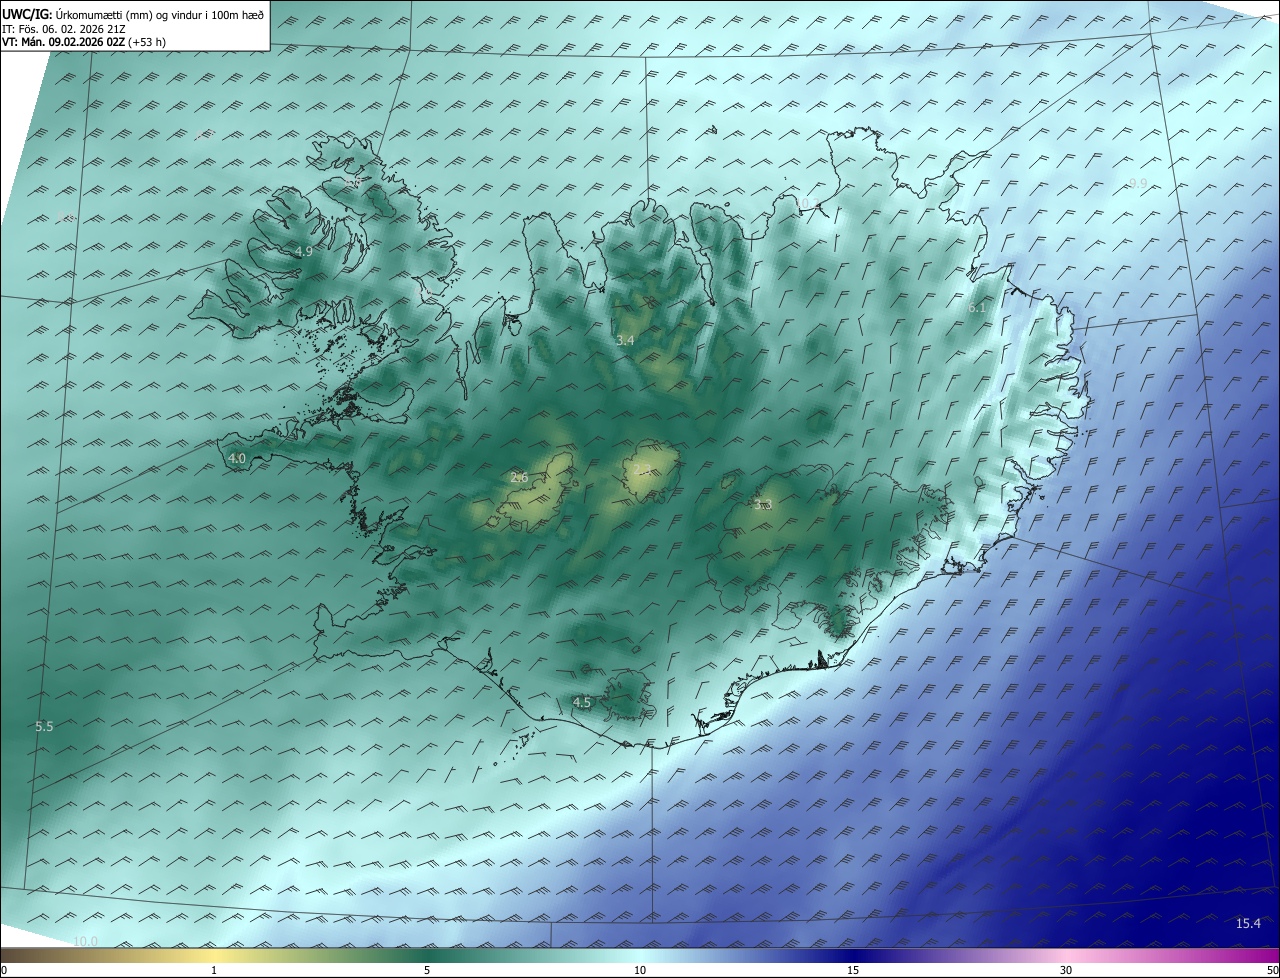Click the UWC/IG map title text

point(133,14)
